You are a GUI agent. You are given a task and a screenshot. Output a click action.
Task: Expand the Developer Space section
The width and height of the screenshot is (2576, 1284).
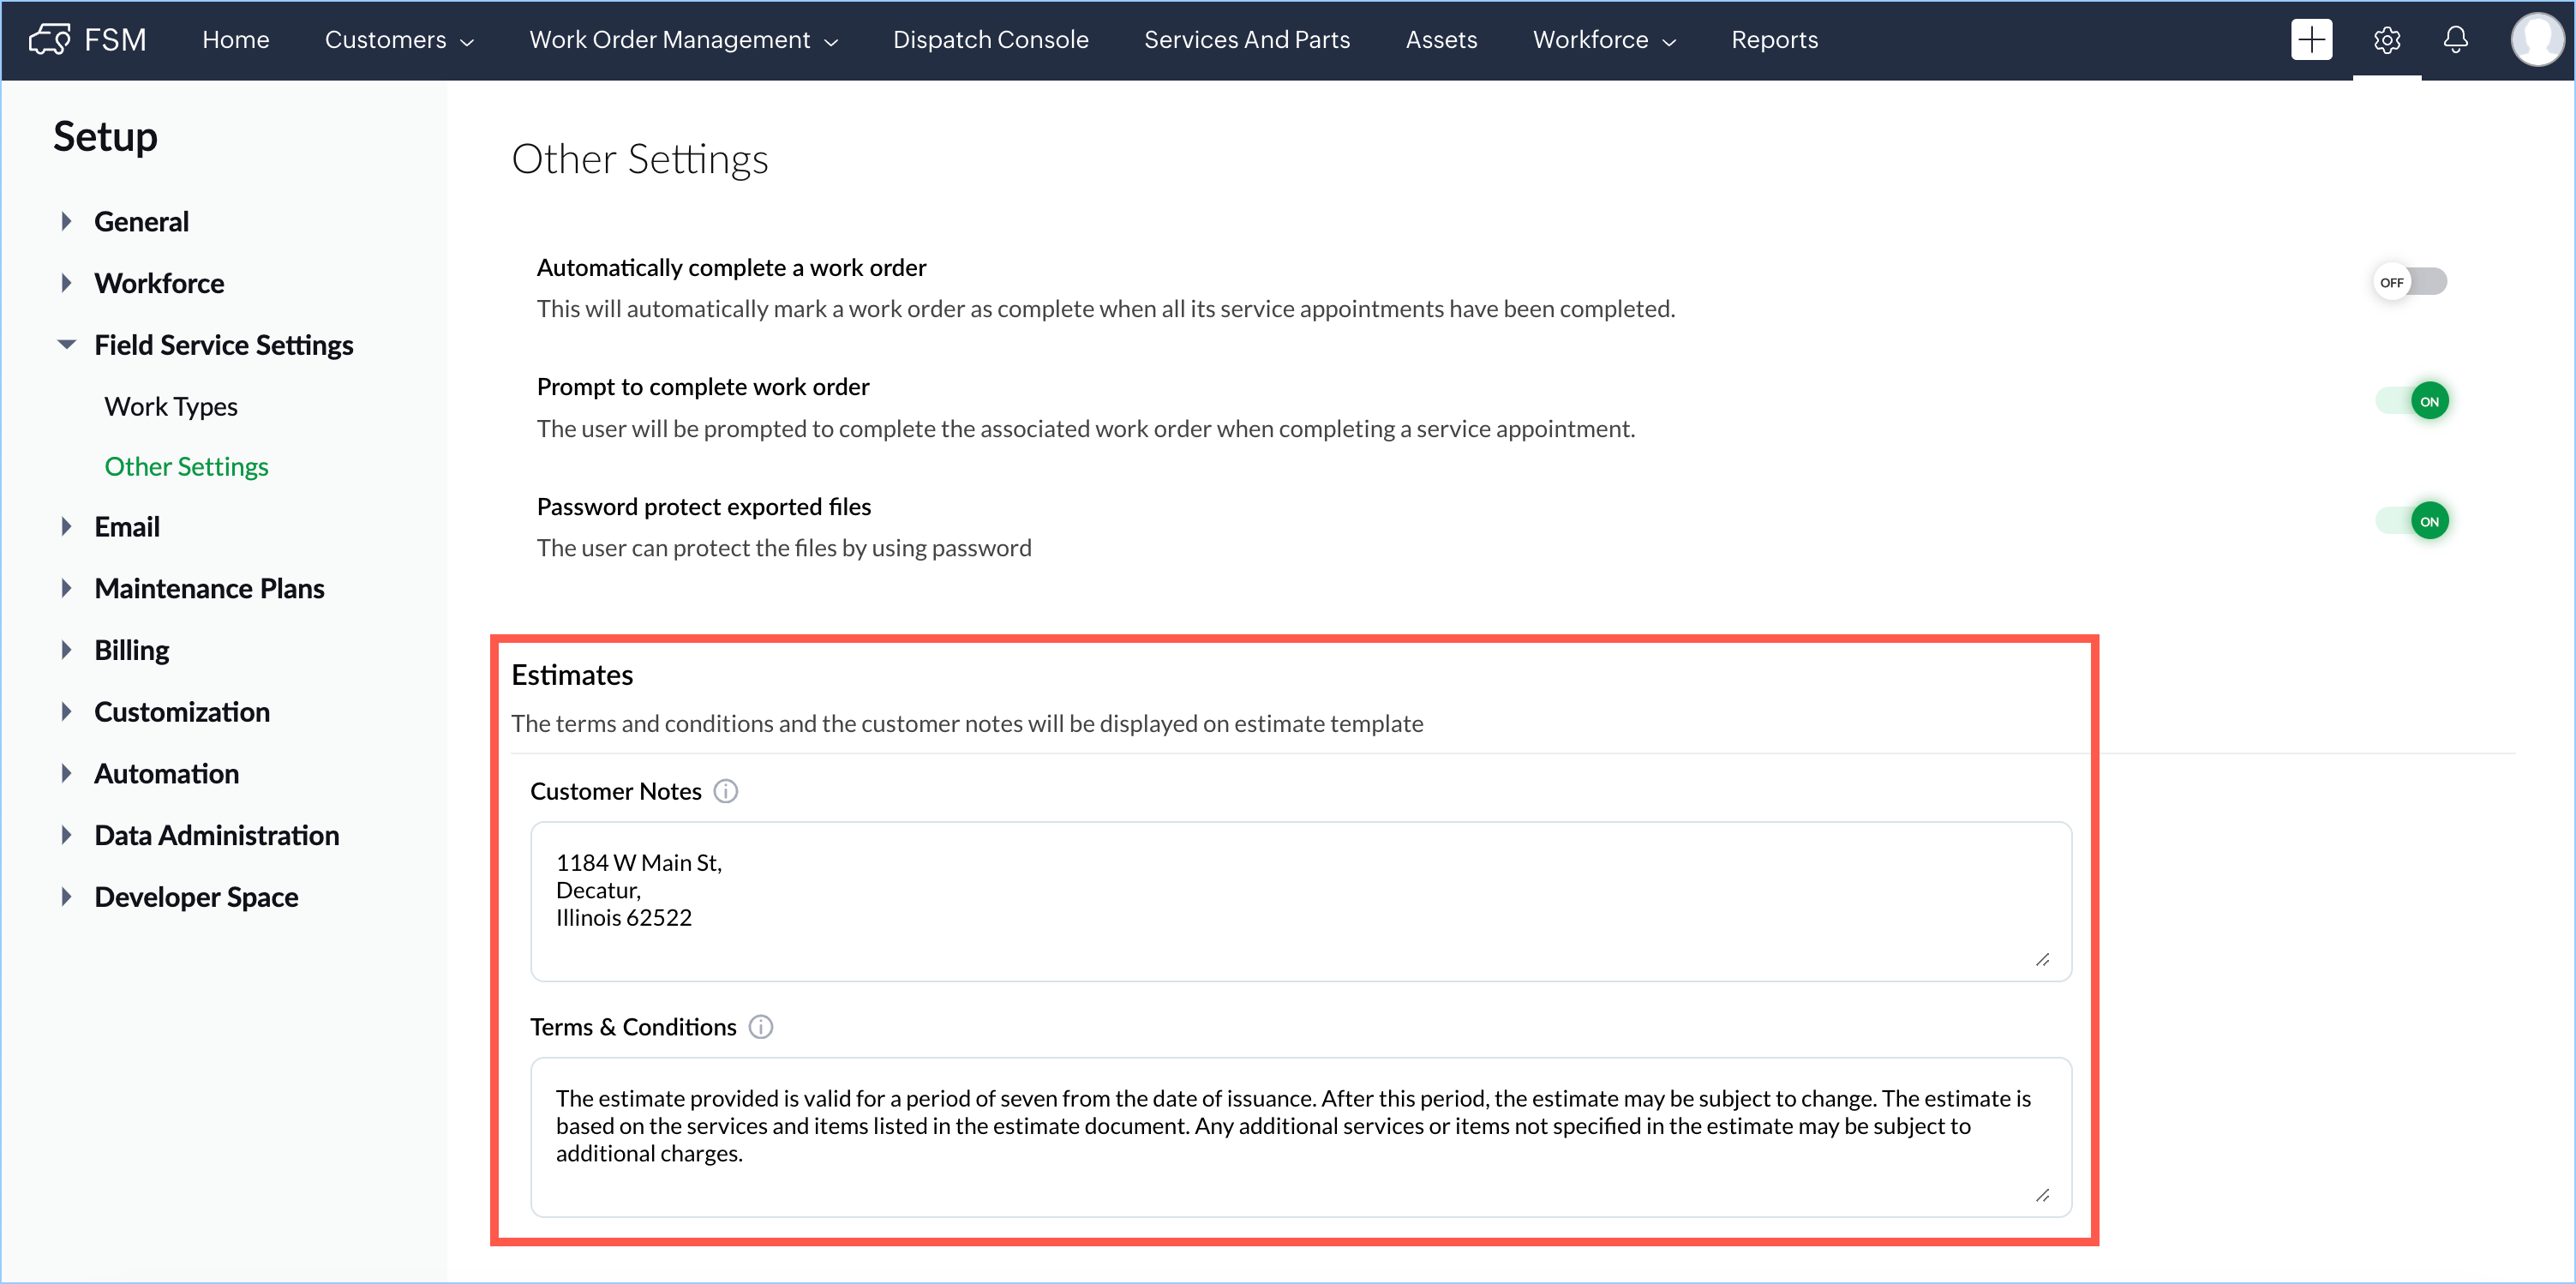point(66,897)
